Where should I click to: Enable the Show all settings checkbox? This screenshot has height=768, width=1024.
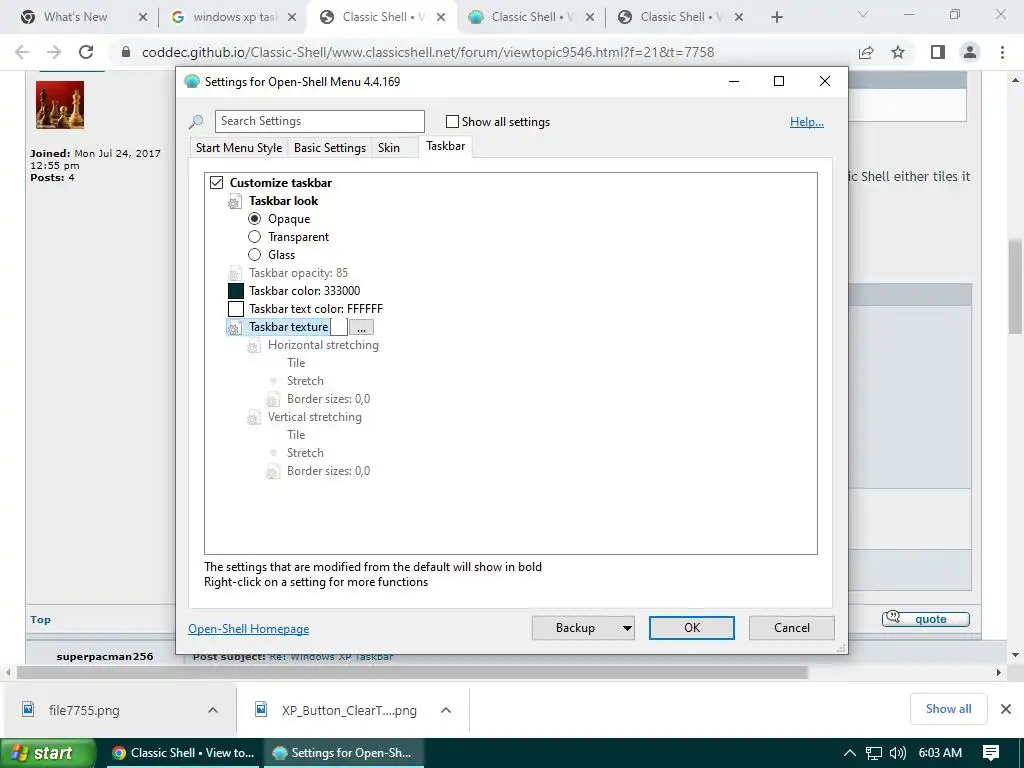click(452, 121)
